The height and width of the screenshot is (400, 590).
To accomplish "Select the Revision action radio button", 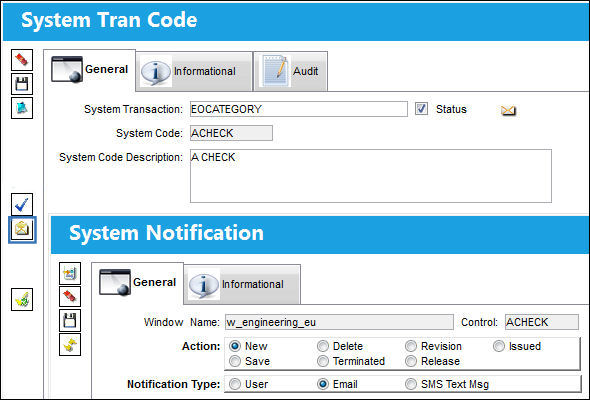I will tap(411, 346).
